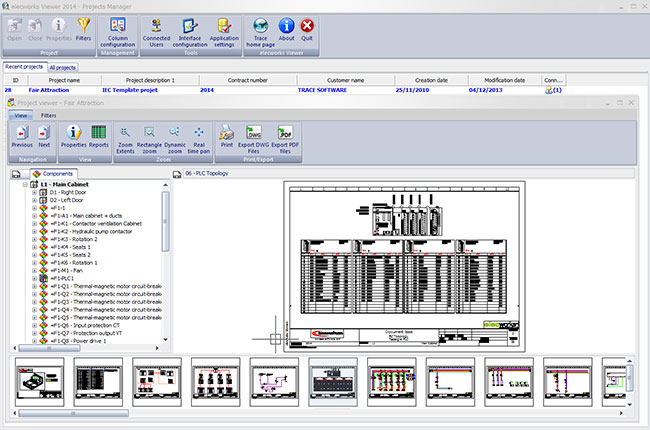Open the Reports icon

pyautogui.click(x=99, y=132)
